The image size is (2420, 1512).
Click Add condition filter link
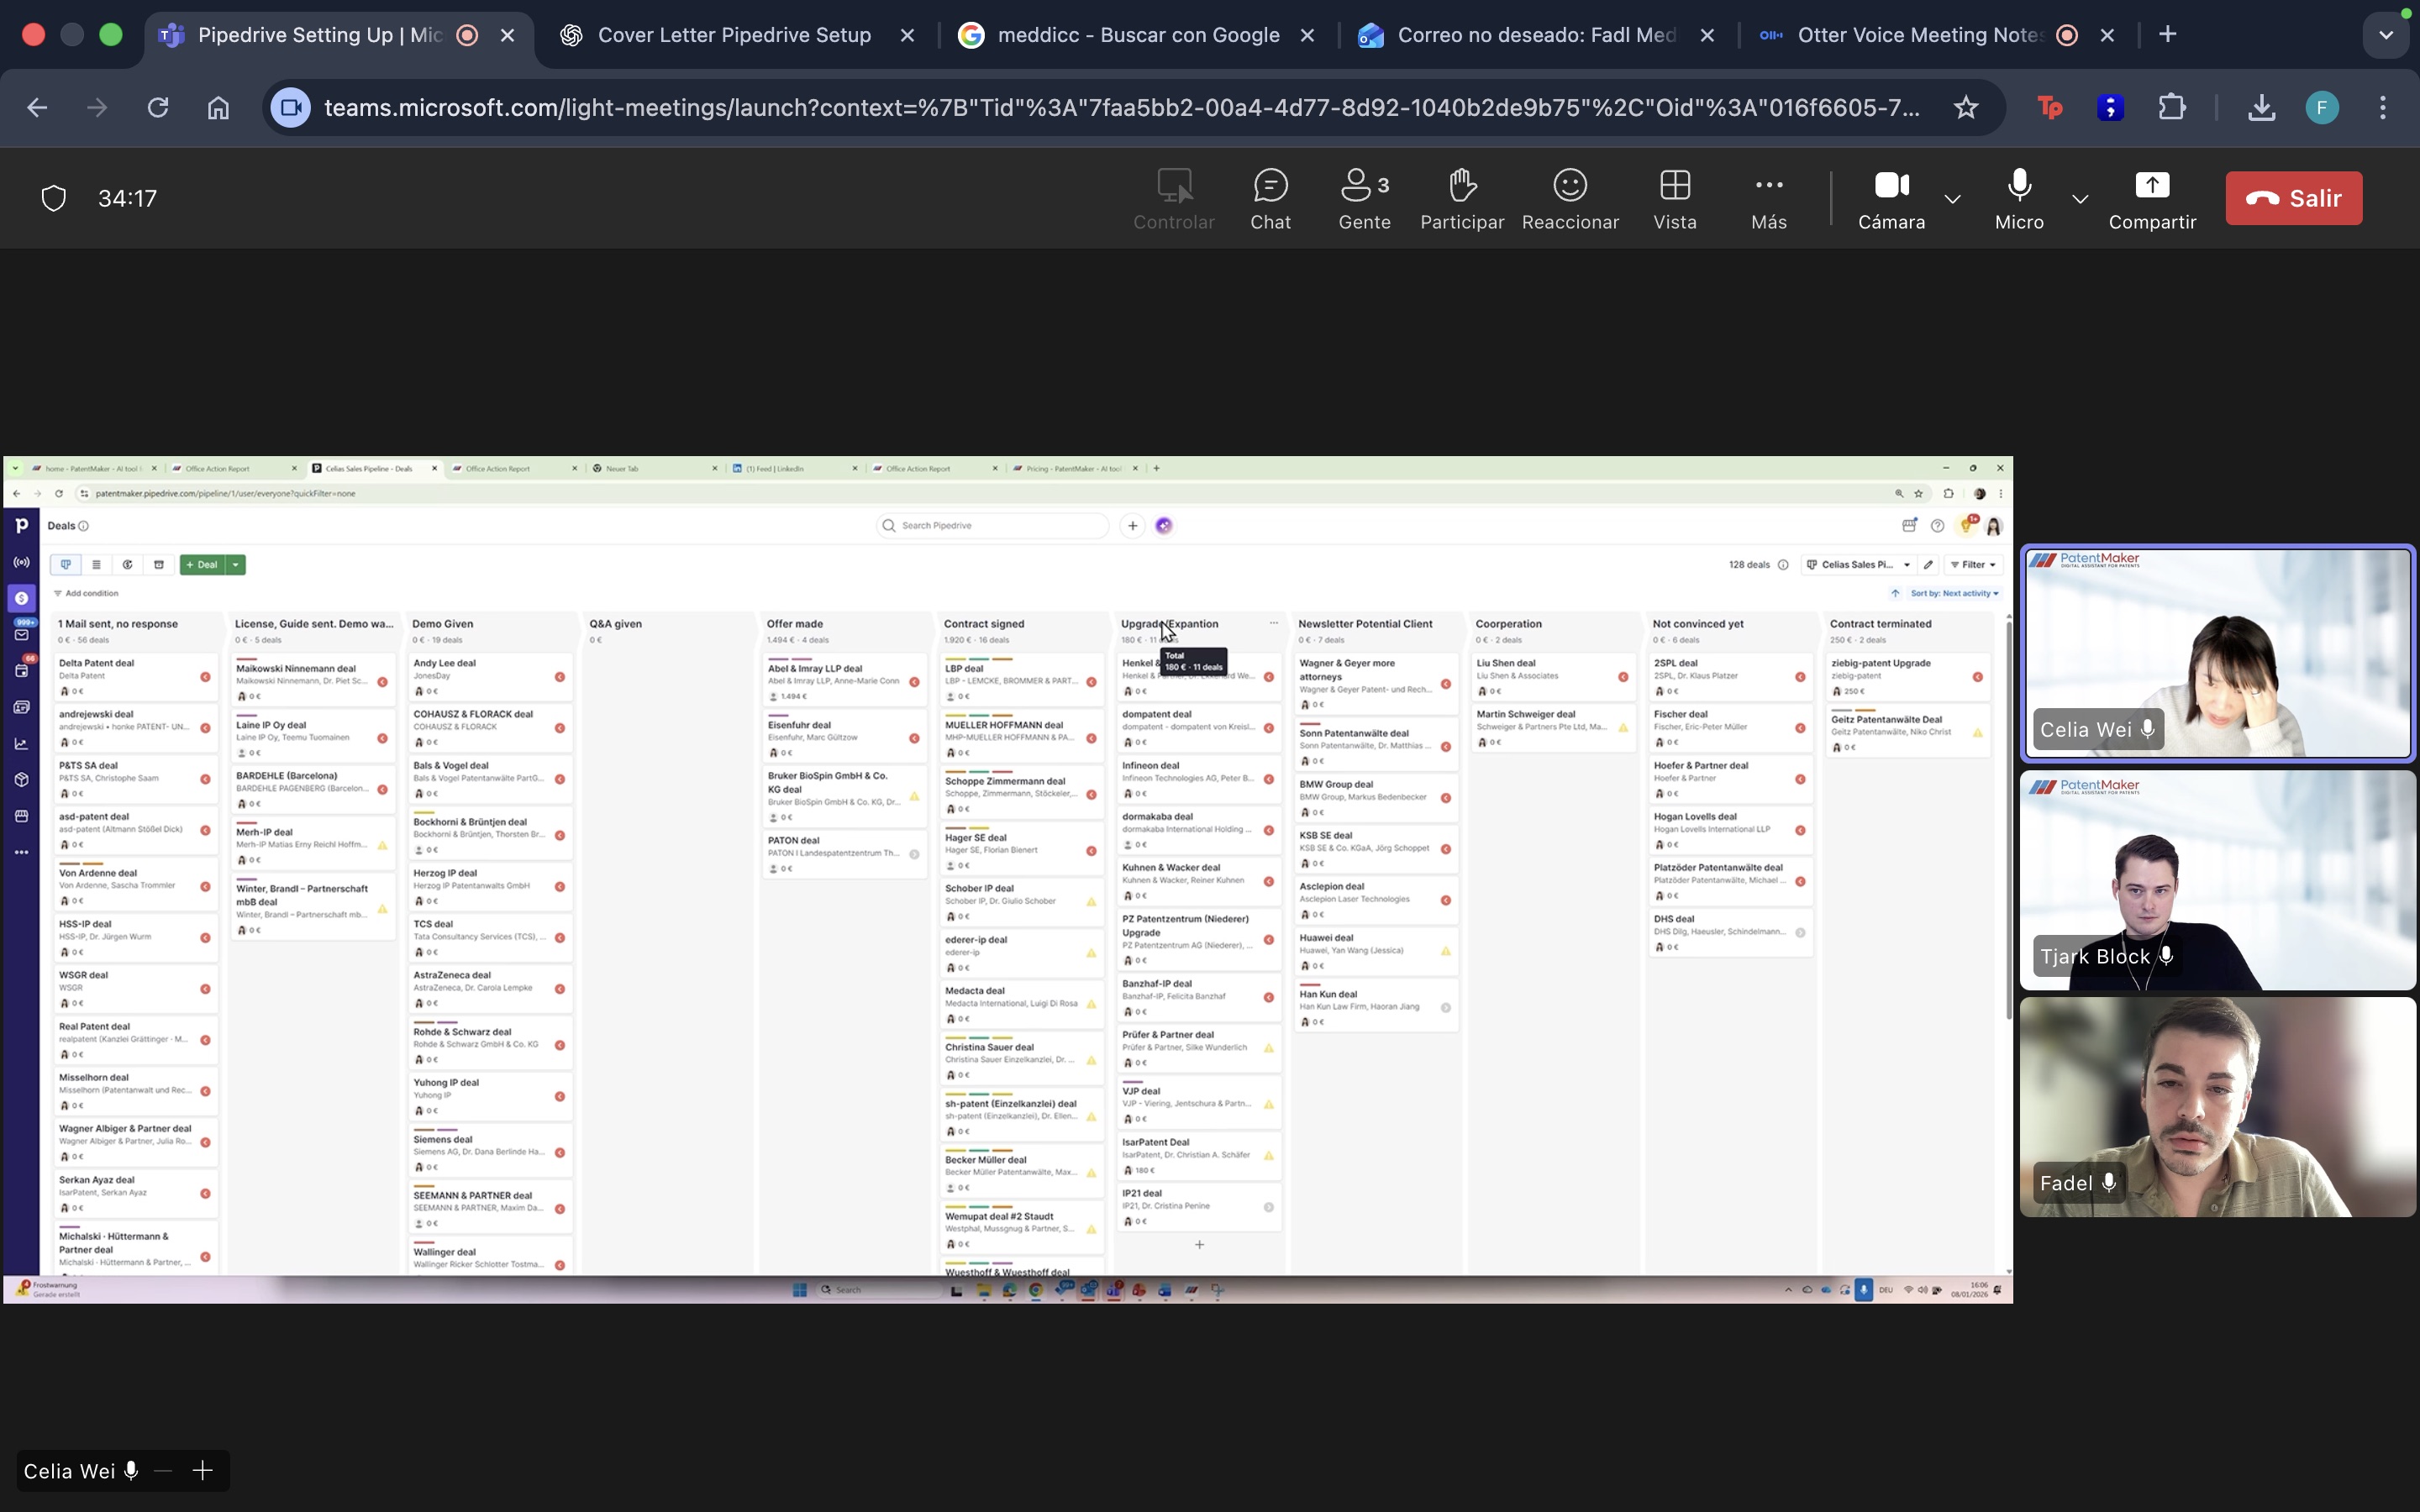click(x=86, y=593)
